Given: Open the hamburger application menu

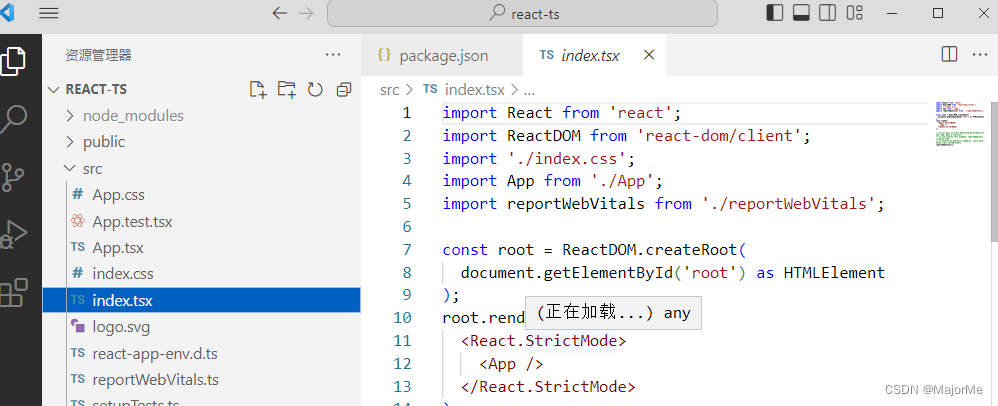Looking at the screenshot, I should [49, 13].
